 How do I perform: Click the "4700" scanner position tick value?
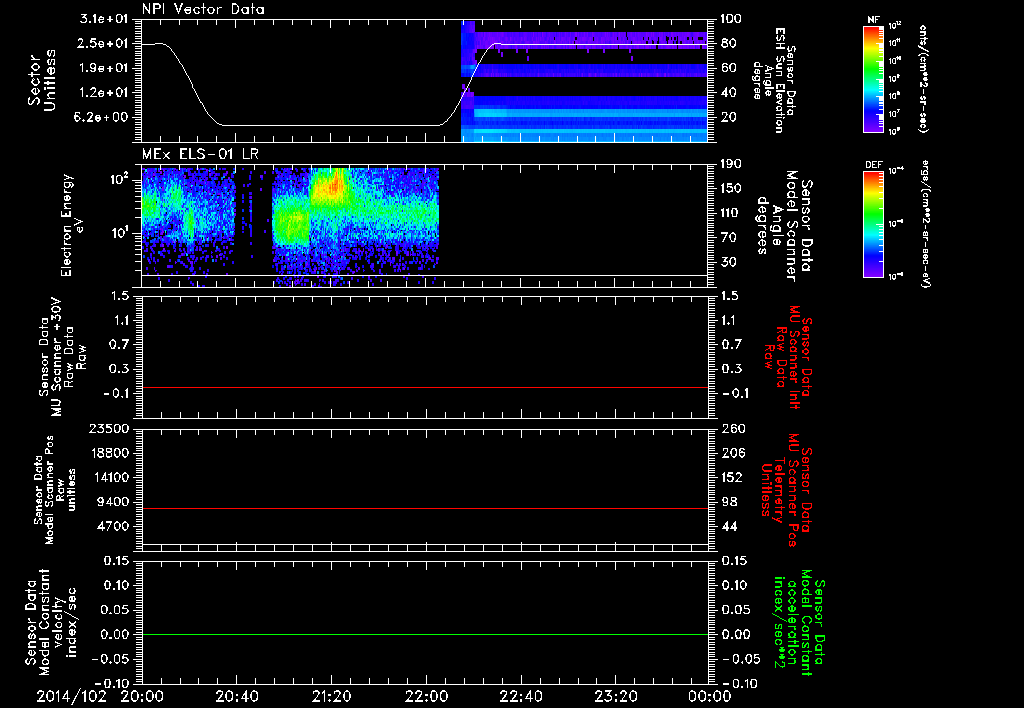(112, 526)
